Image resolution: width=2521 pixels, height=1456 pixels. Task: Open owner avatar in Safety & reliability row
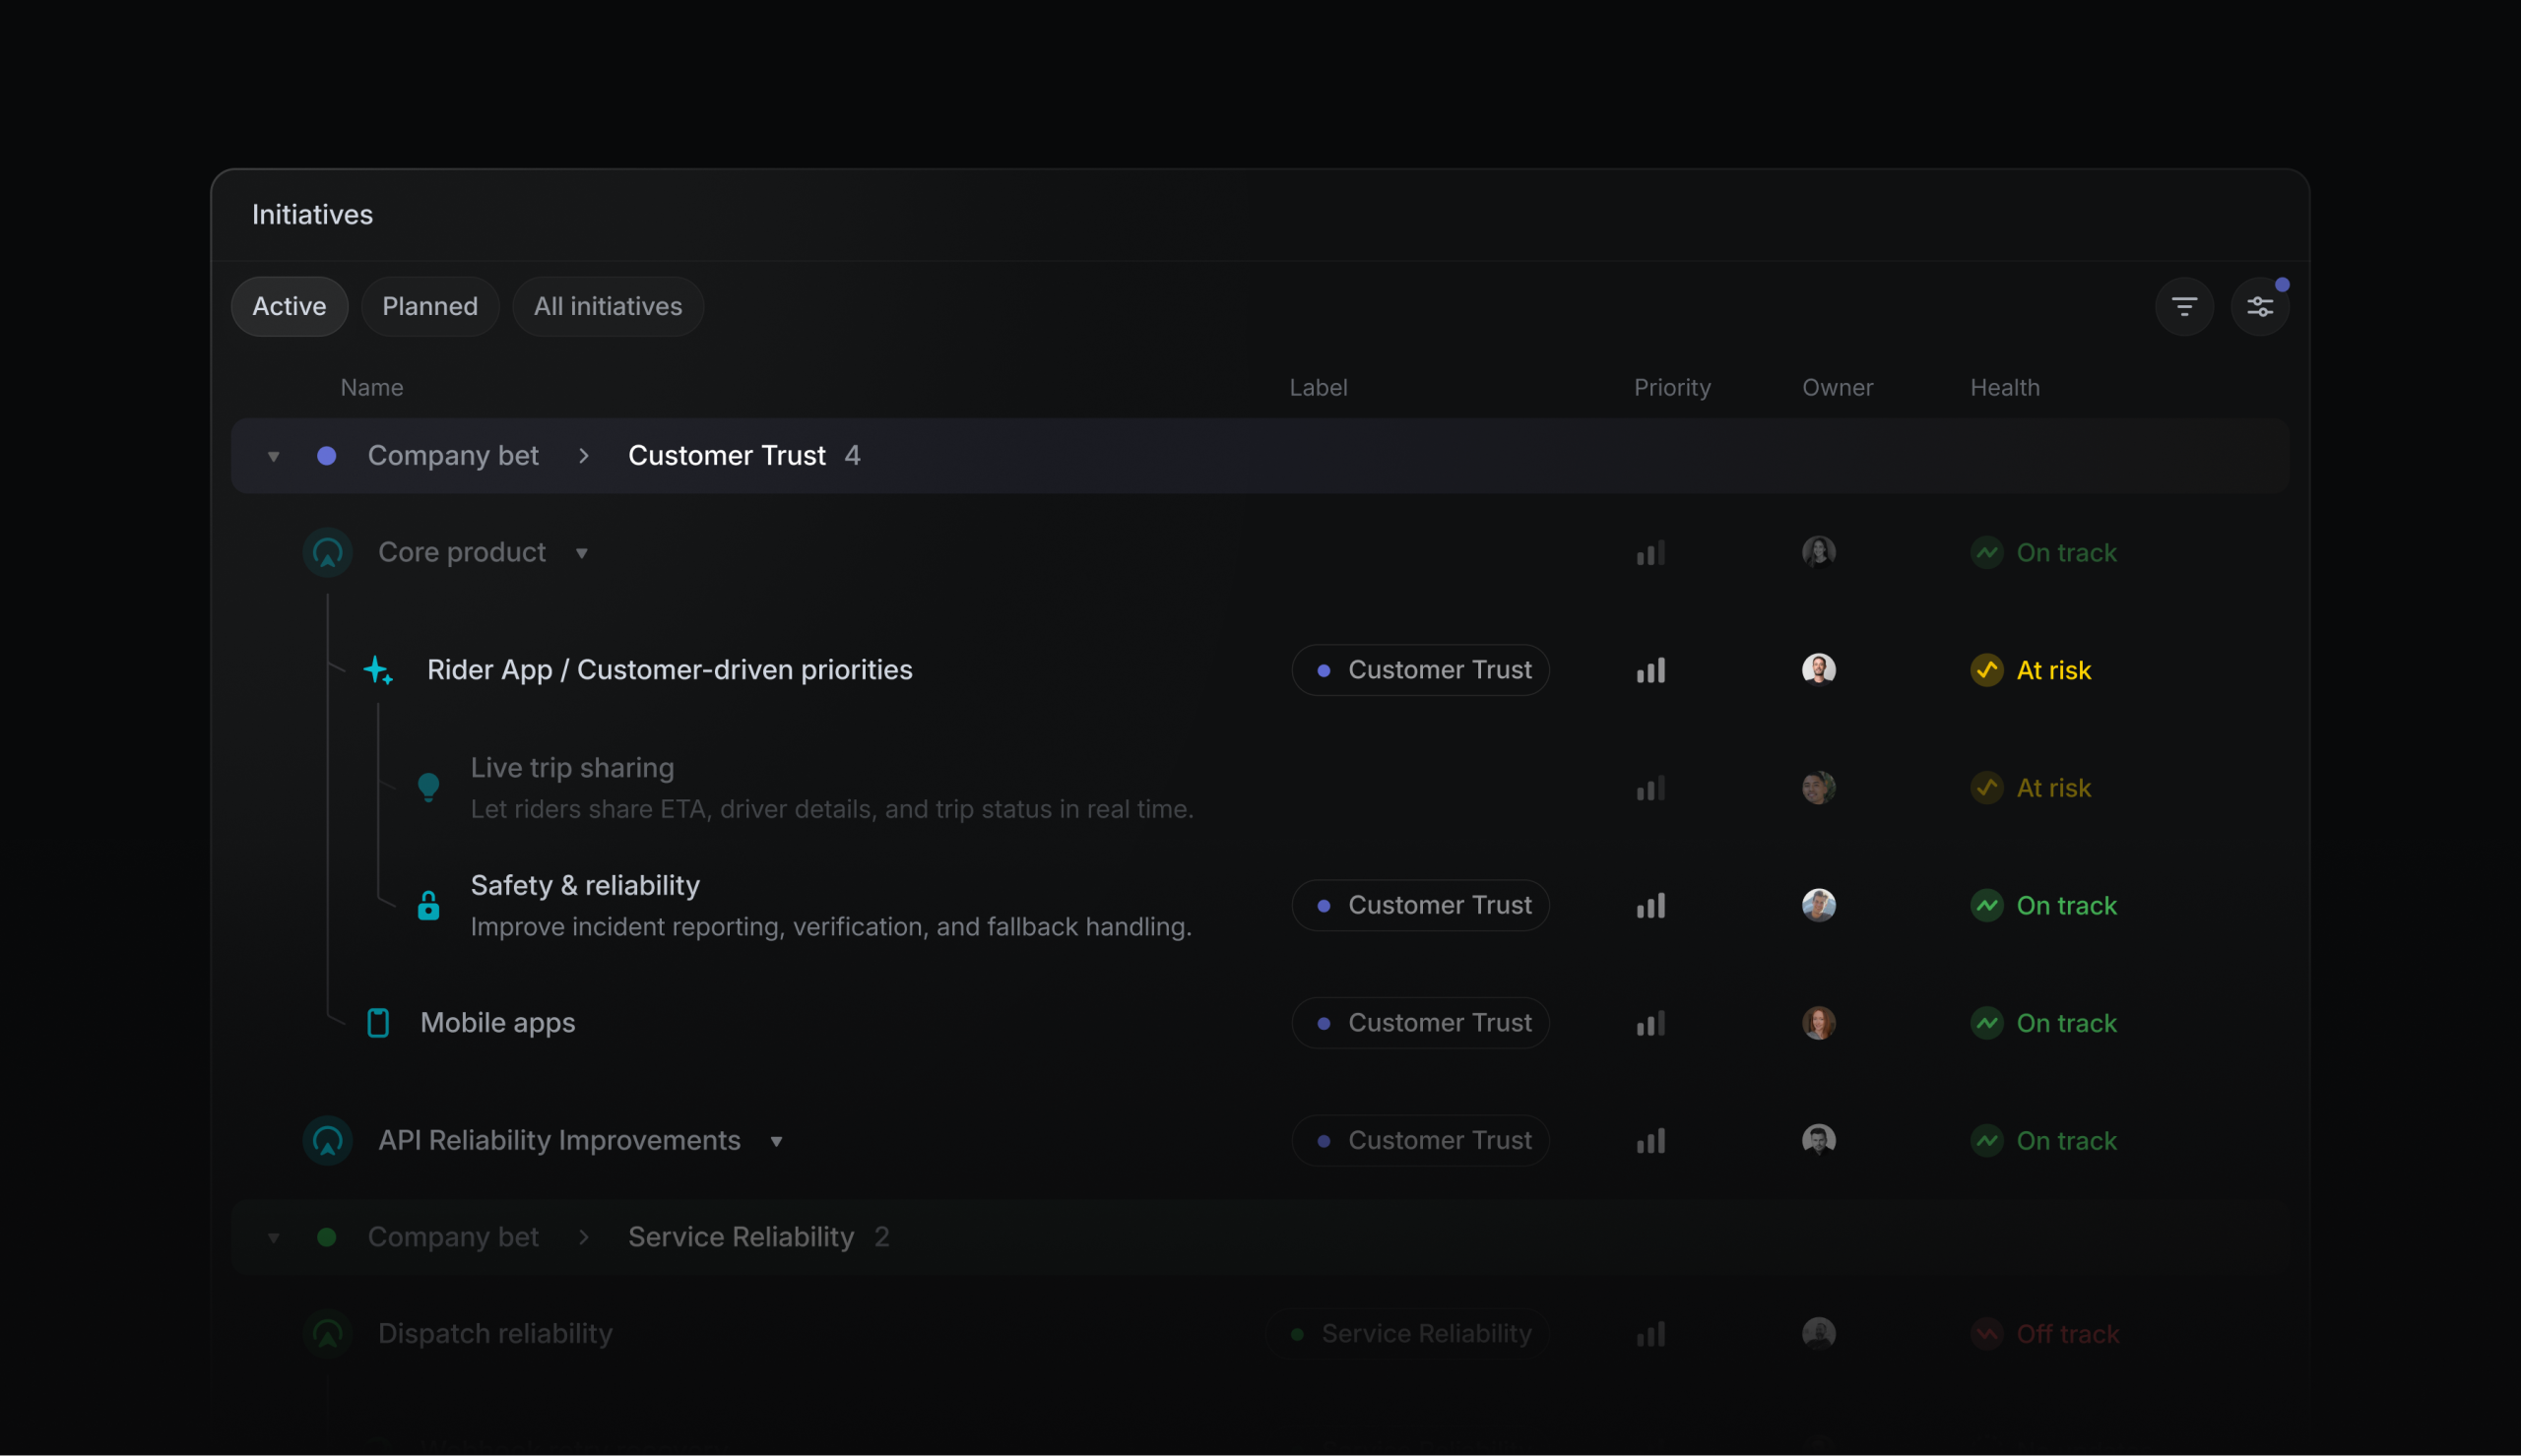pos(1818,905)
